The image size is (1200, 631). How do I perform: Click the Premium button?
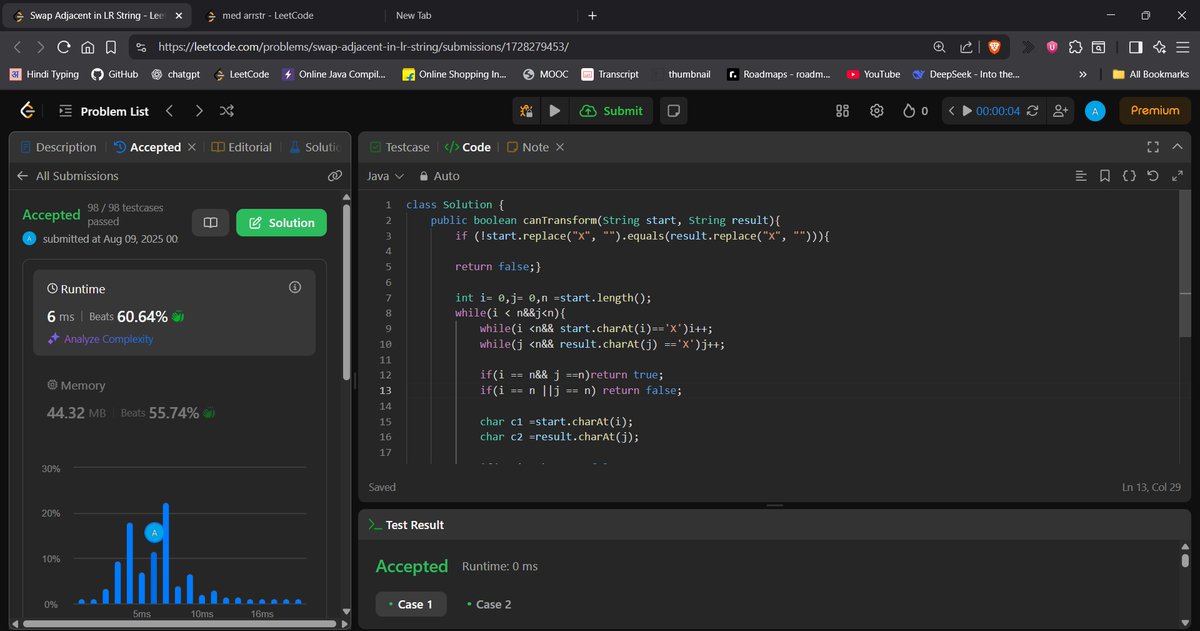(1155, 111)
